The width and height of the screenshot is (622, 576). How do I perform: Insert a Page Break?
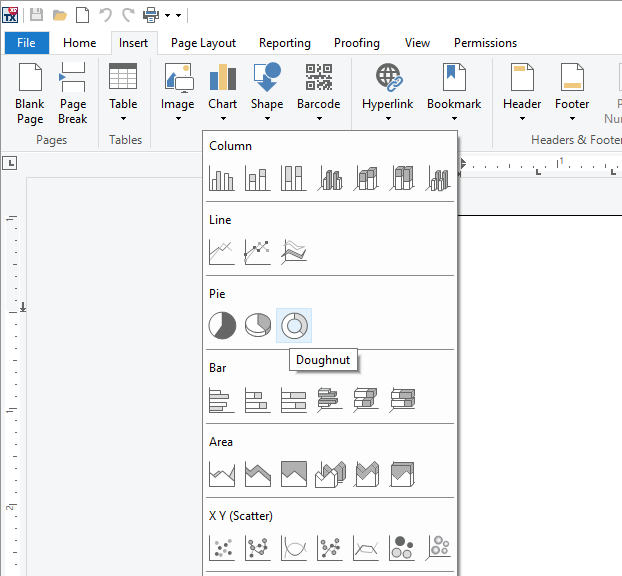click(73, 94)
